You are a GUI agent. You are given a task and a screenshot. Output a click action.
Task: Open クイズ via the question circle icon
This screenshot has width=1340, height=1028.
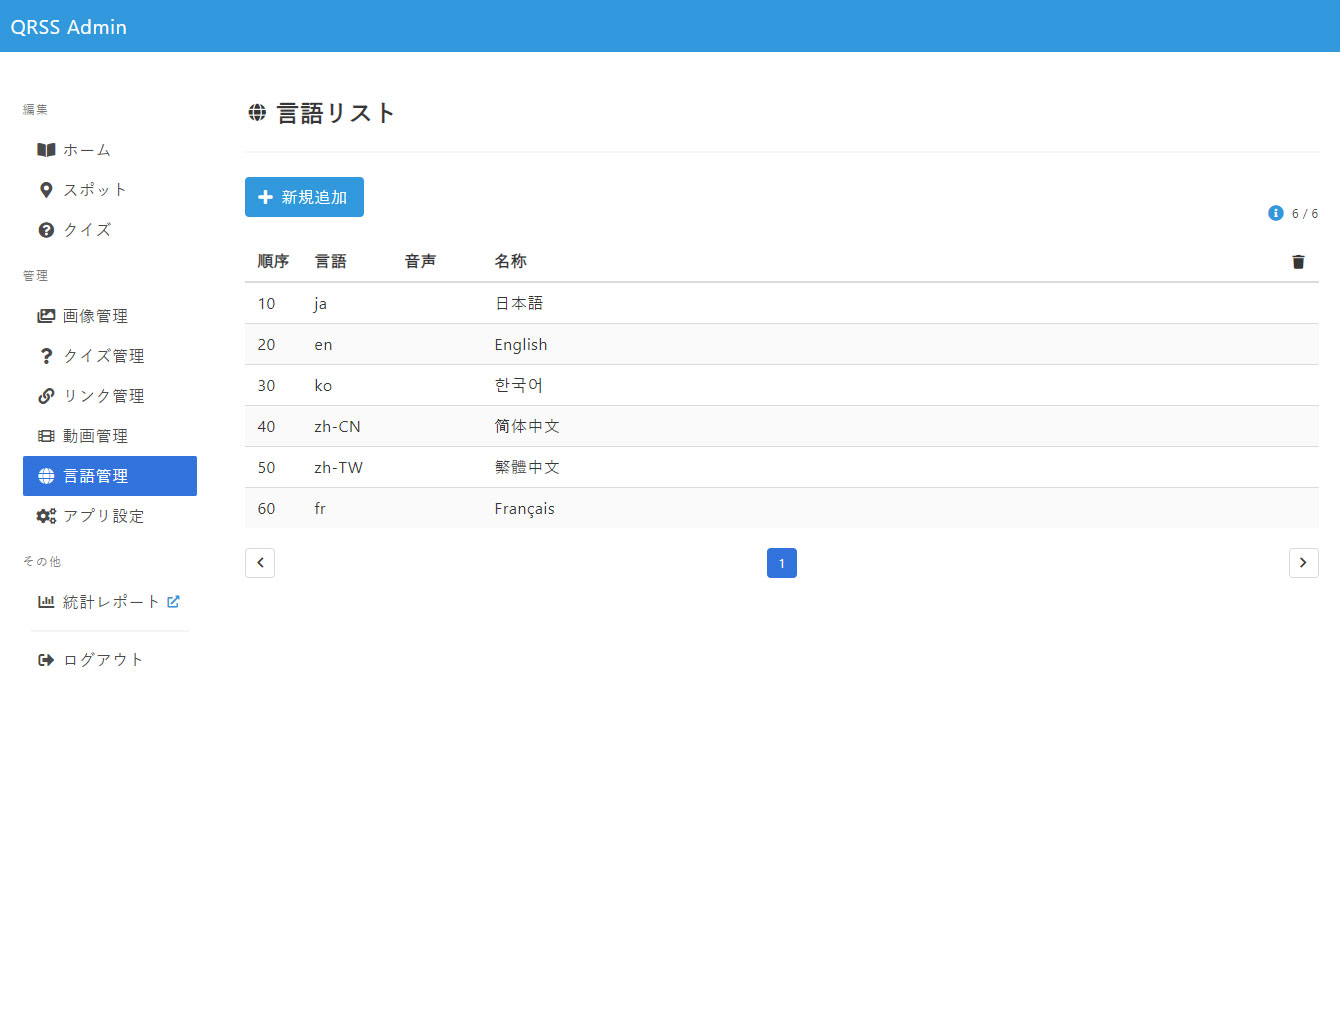click(46, 230)
